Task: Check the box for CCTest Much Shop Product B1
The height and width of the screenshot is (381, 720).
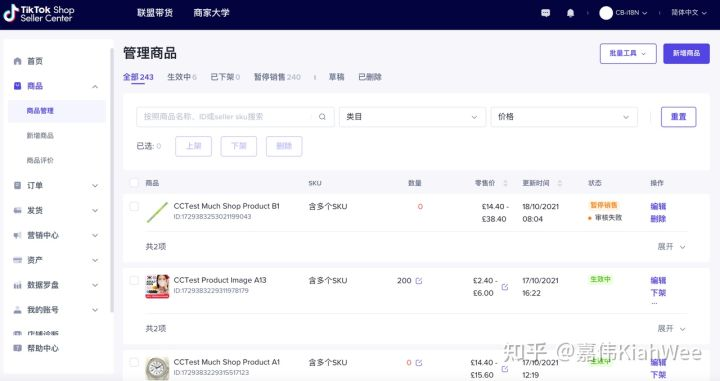Action: [x=134, y=206]
